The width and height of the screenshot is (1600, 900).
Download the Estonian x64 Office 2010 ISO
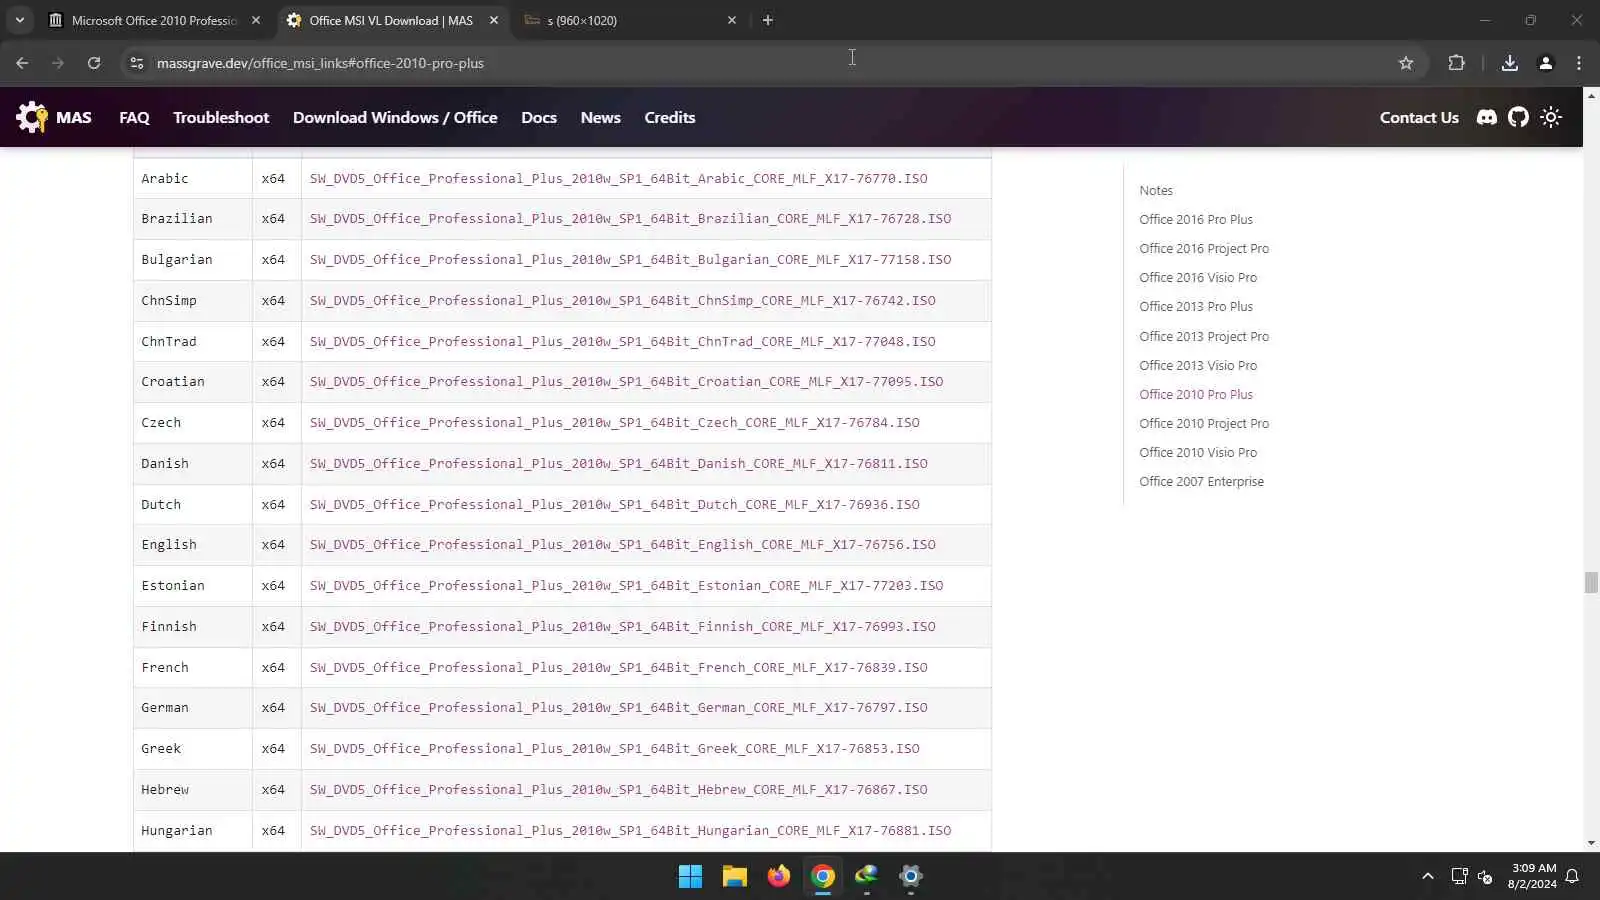(627, 585)
